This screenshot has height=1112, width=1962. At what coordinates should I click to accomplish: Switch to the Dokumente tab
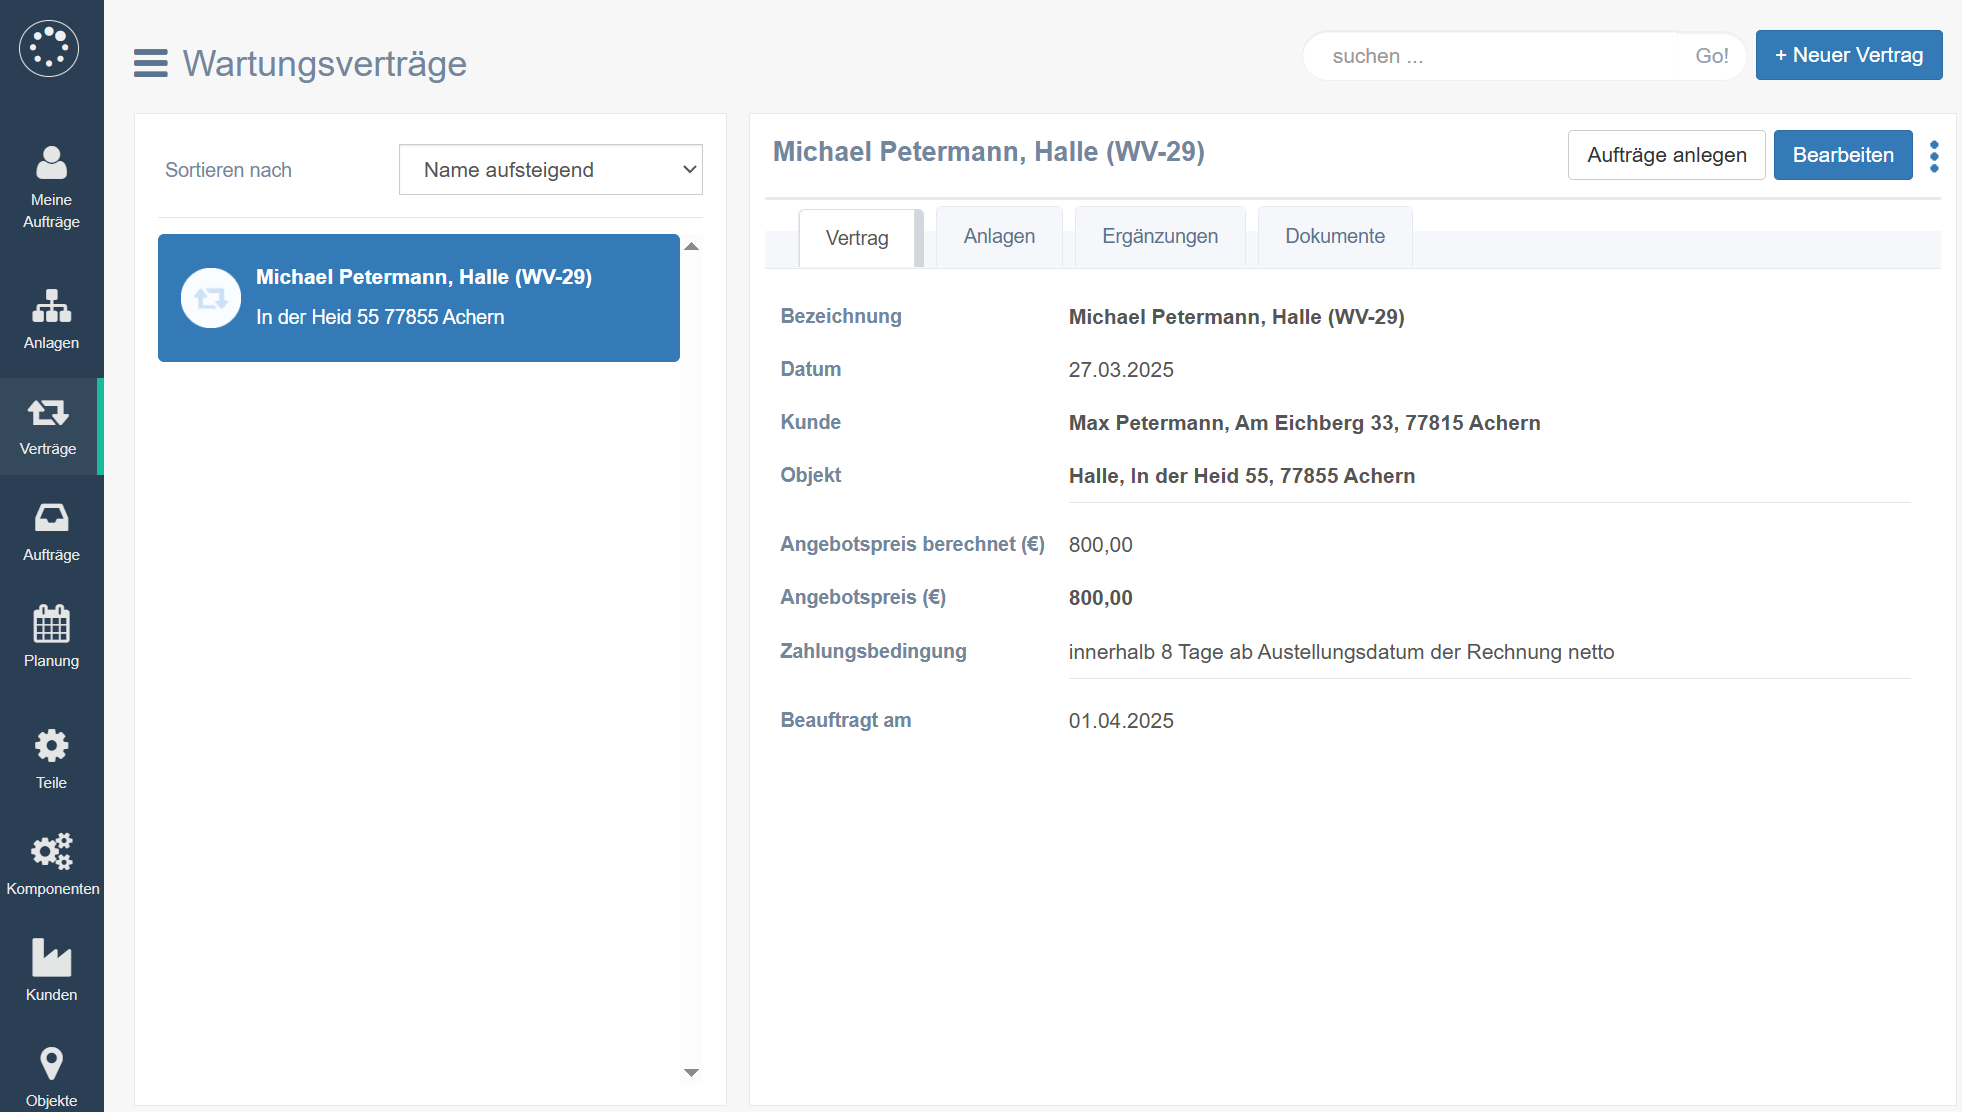click(1334, 237)
